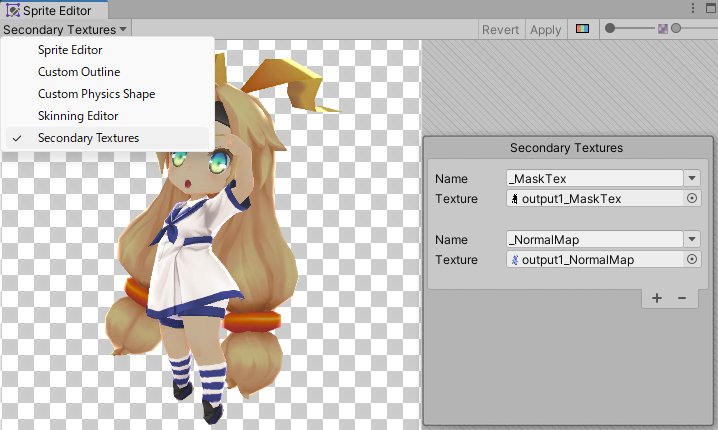Click the output1_NormalMap texture field
The image size is (718, 430).
(595, 259)
